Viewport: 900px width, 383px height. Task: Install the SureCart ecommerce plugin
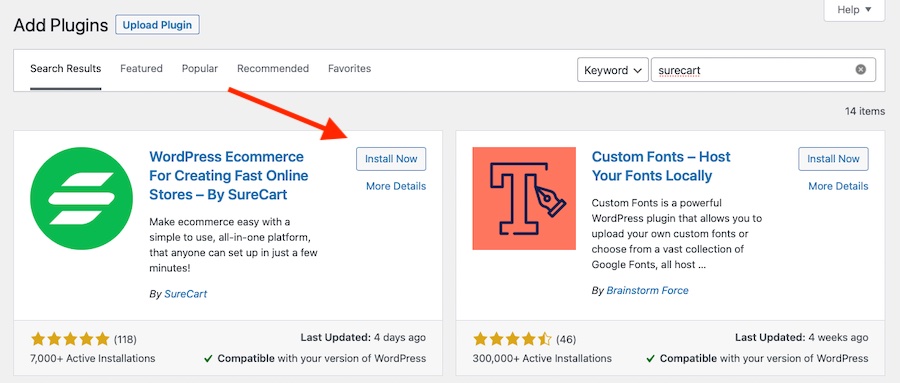coord(391,158)
